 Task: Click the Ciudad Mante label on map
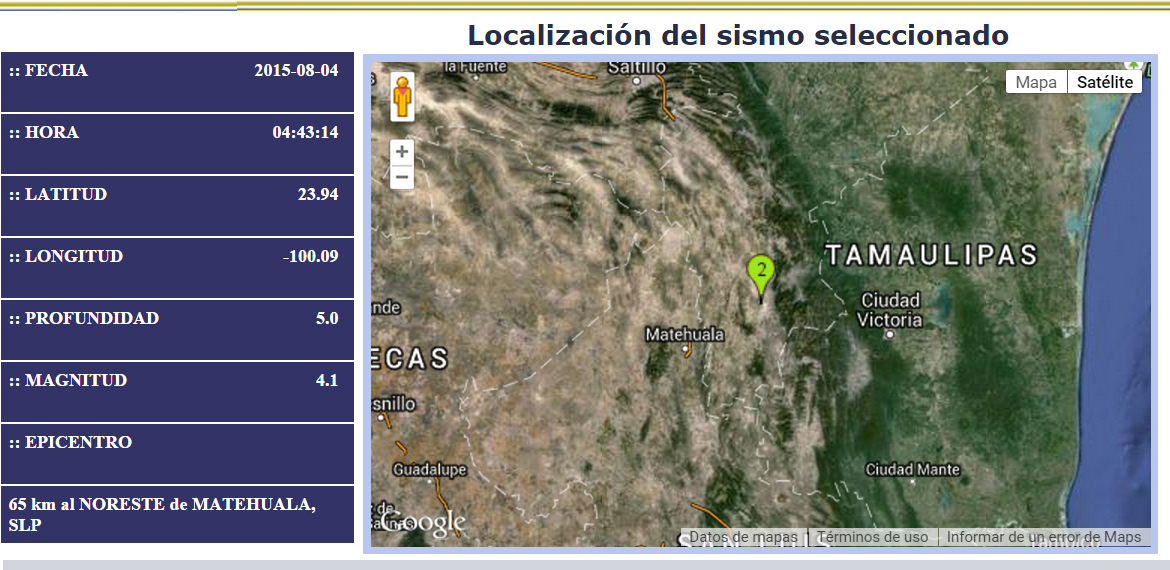click(x=912, y=469)
